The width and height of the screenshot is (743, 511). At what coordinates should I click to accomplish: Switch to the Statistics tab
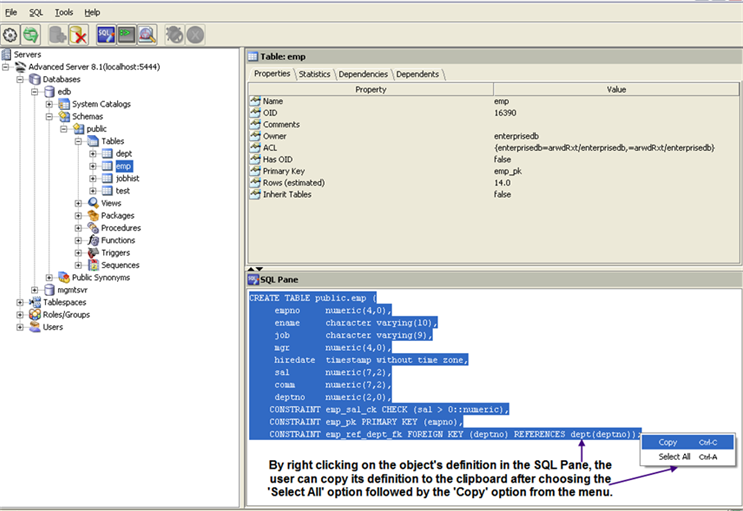[x=314, y=74]
